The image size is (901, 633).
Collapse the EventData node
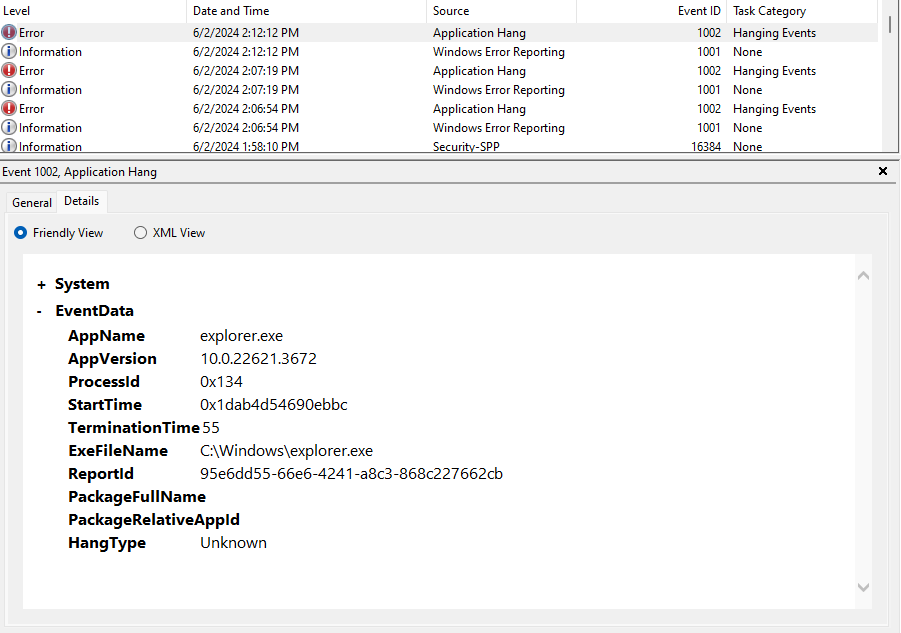pos(39,311)
